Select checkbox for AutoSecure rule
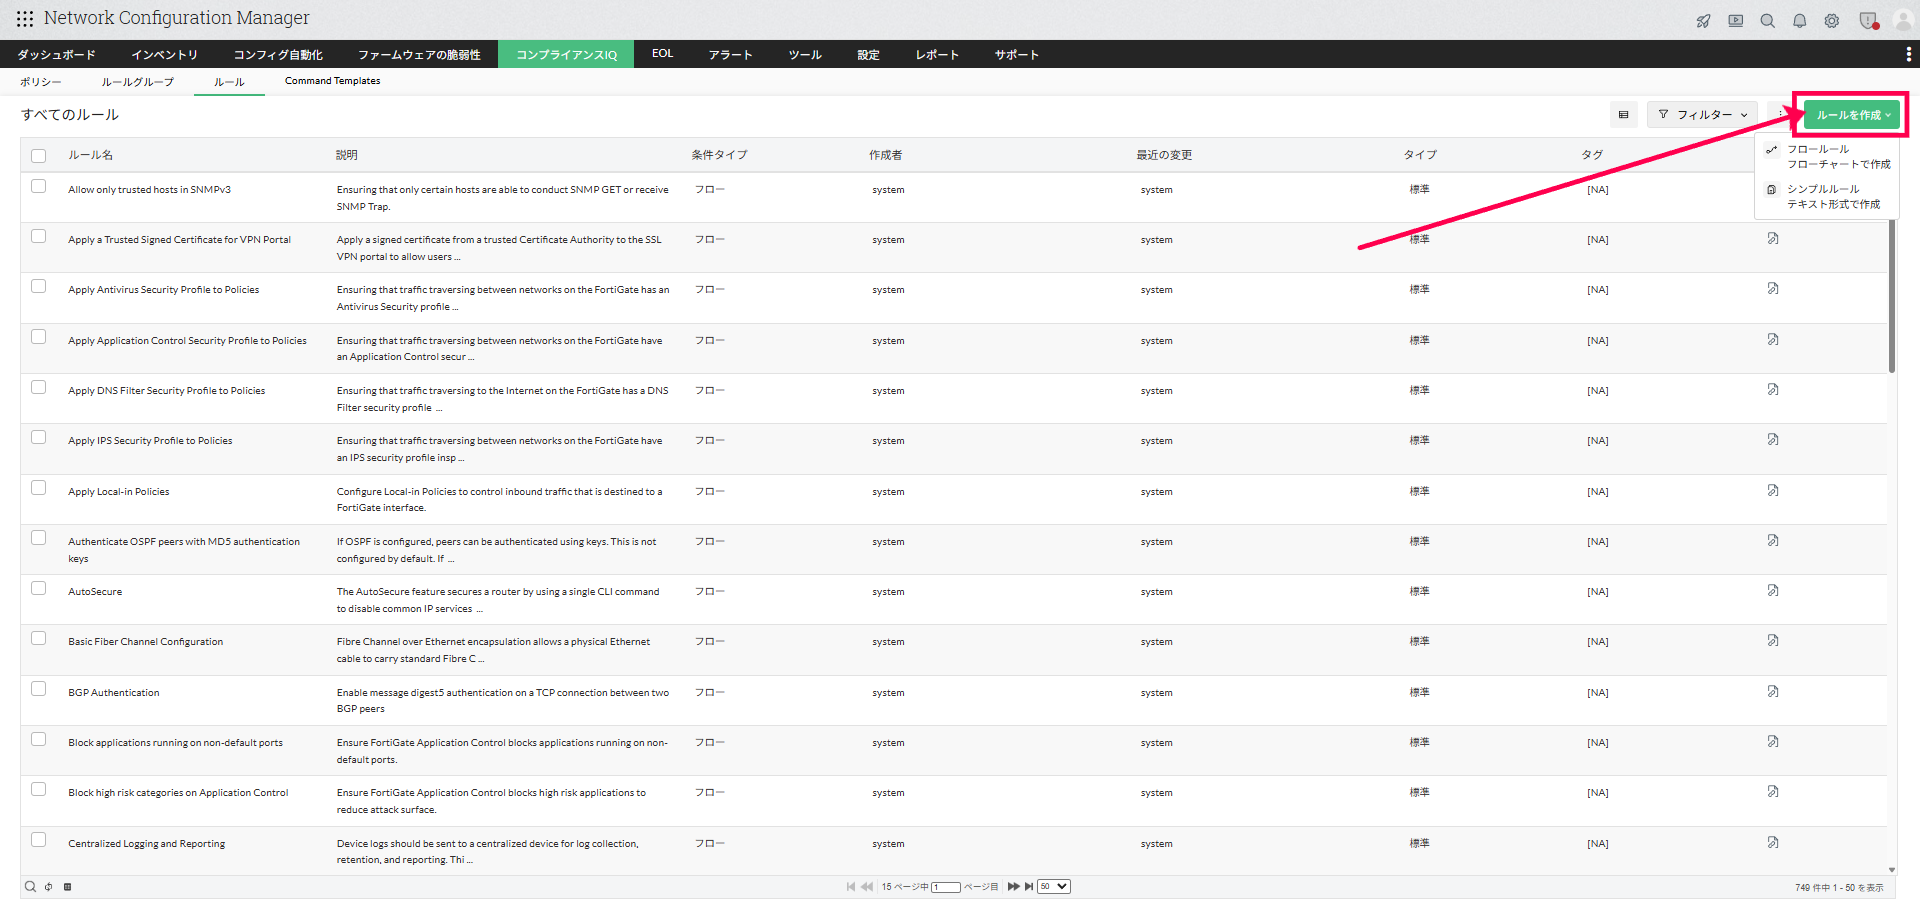 [39, 589]
